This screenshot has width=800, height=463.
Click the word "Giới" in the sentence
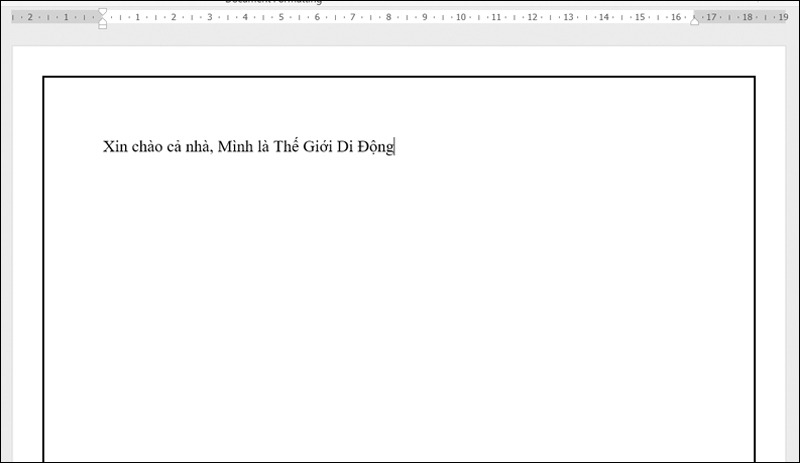click(x=317, y=147)
